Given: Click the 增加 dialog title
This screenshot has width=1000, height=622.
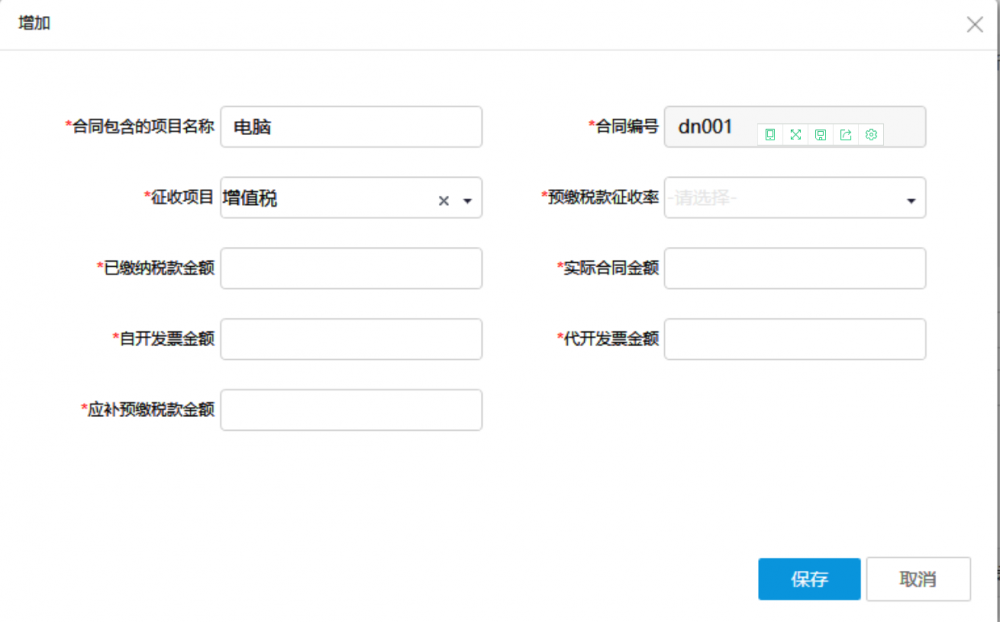Looking at the screenshot, I should (x=35, y=24).
